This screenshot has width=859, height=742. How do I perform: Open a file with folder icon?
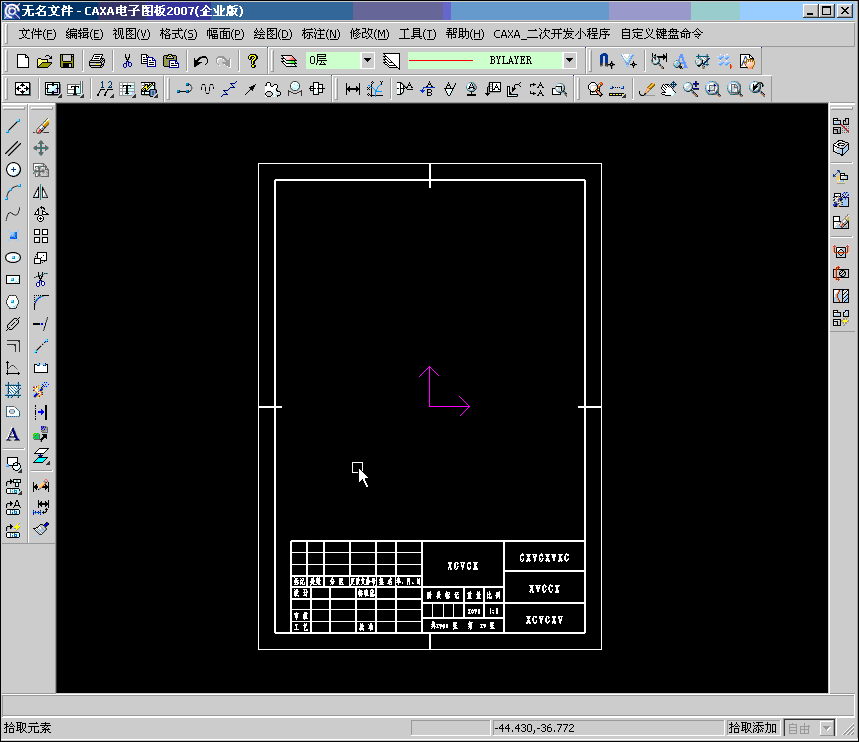click(44, 61)
